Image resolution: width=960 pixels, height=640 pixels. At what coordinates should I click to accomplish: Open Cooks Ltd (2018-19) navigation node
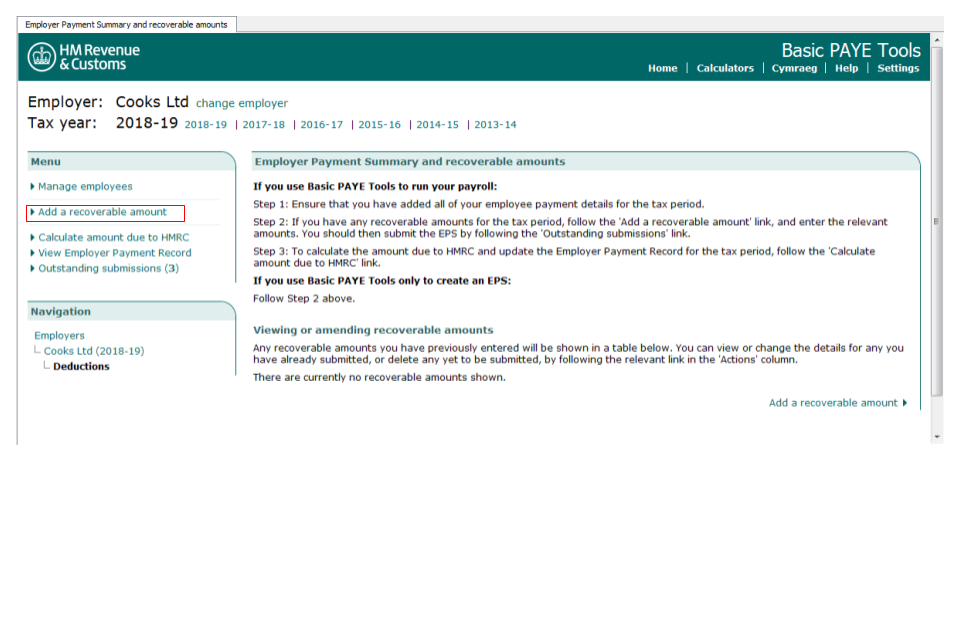[94, 351]
